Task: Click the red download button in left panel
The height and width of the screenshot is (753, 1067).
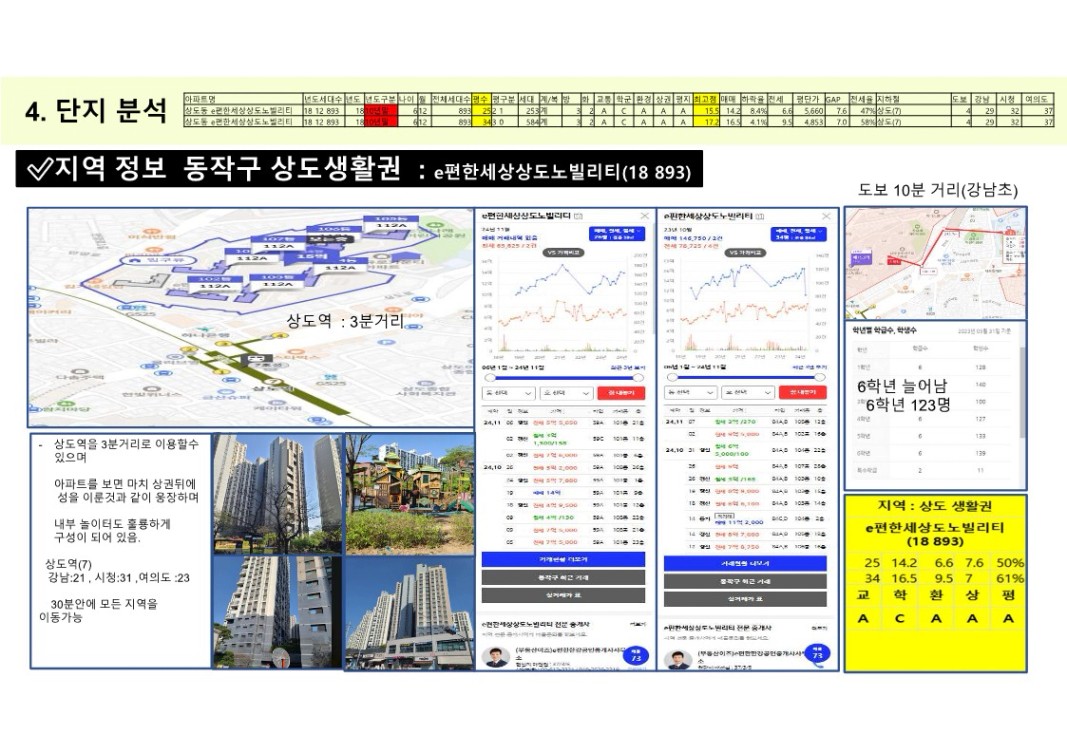Action: point(621,393)
